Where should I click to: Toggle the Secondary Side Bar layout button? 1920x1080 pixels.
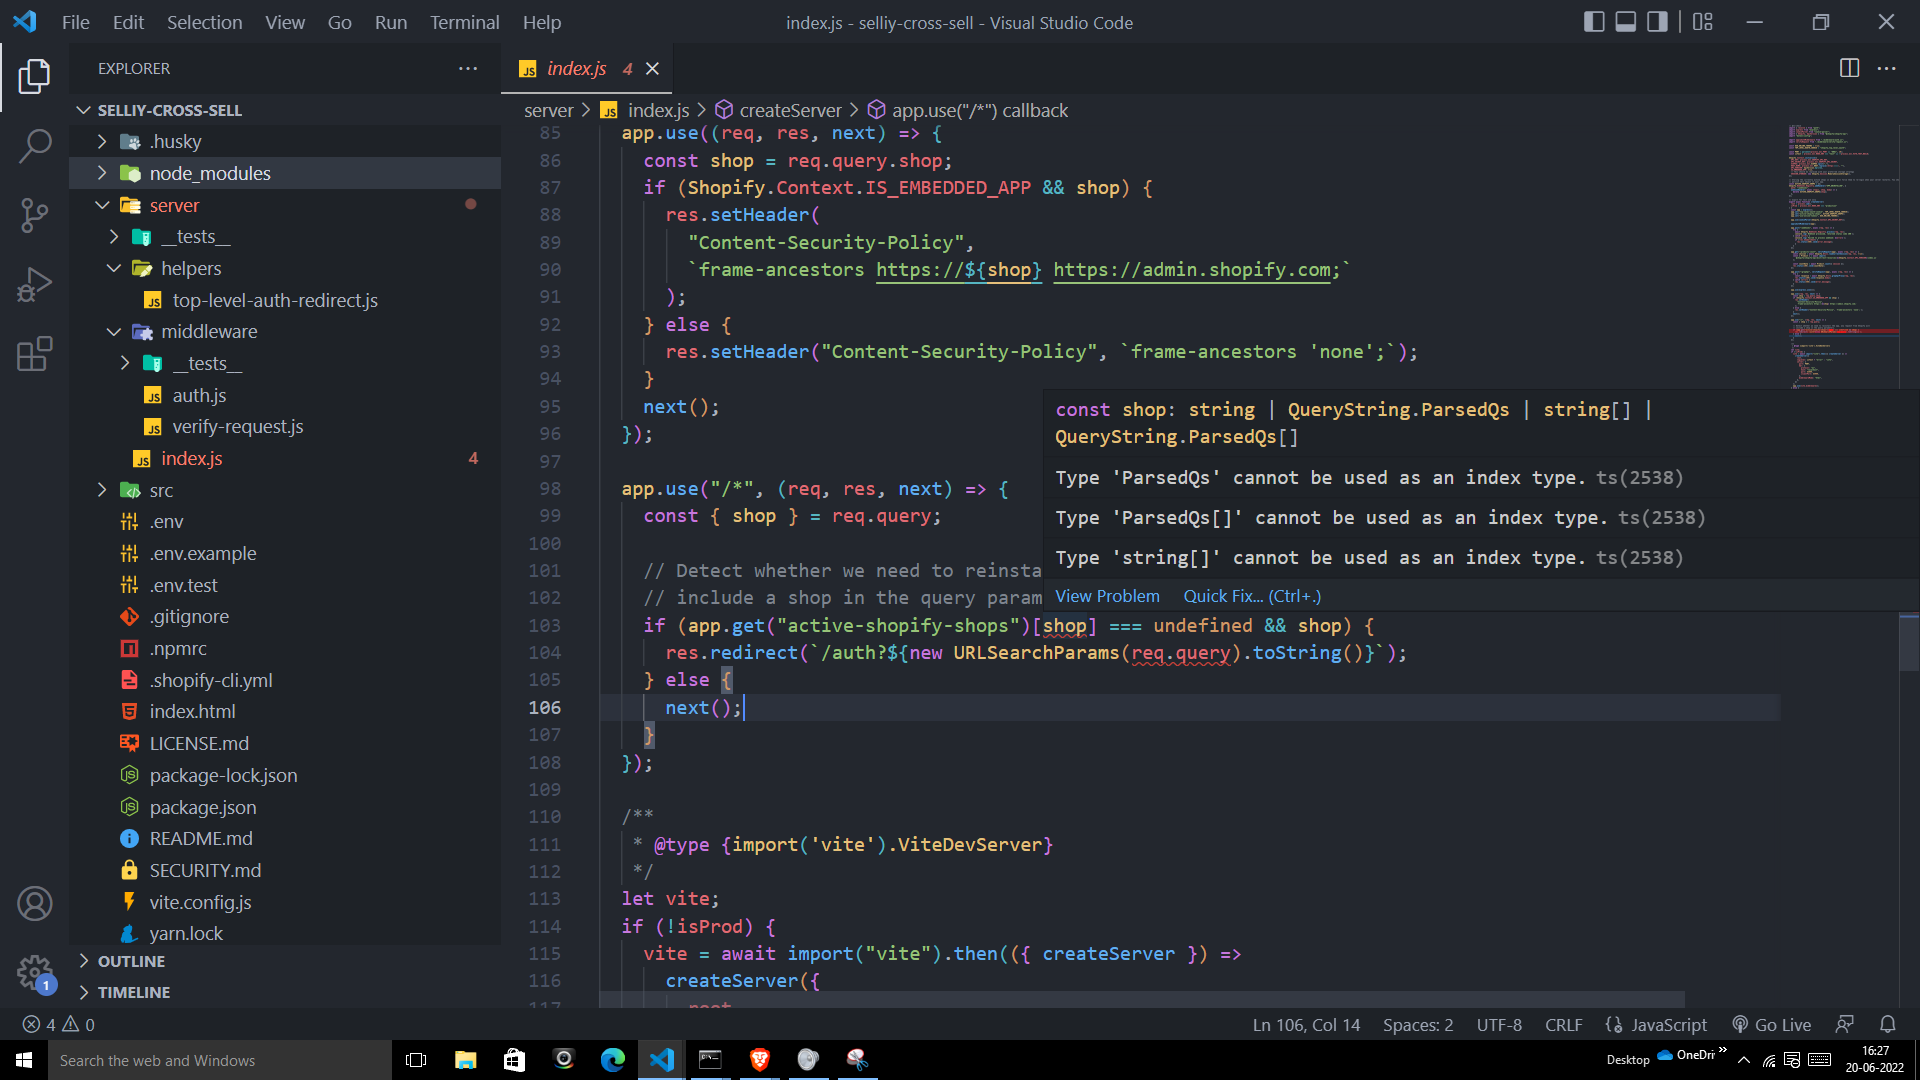[1657, 22]
